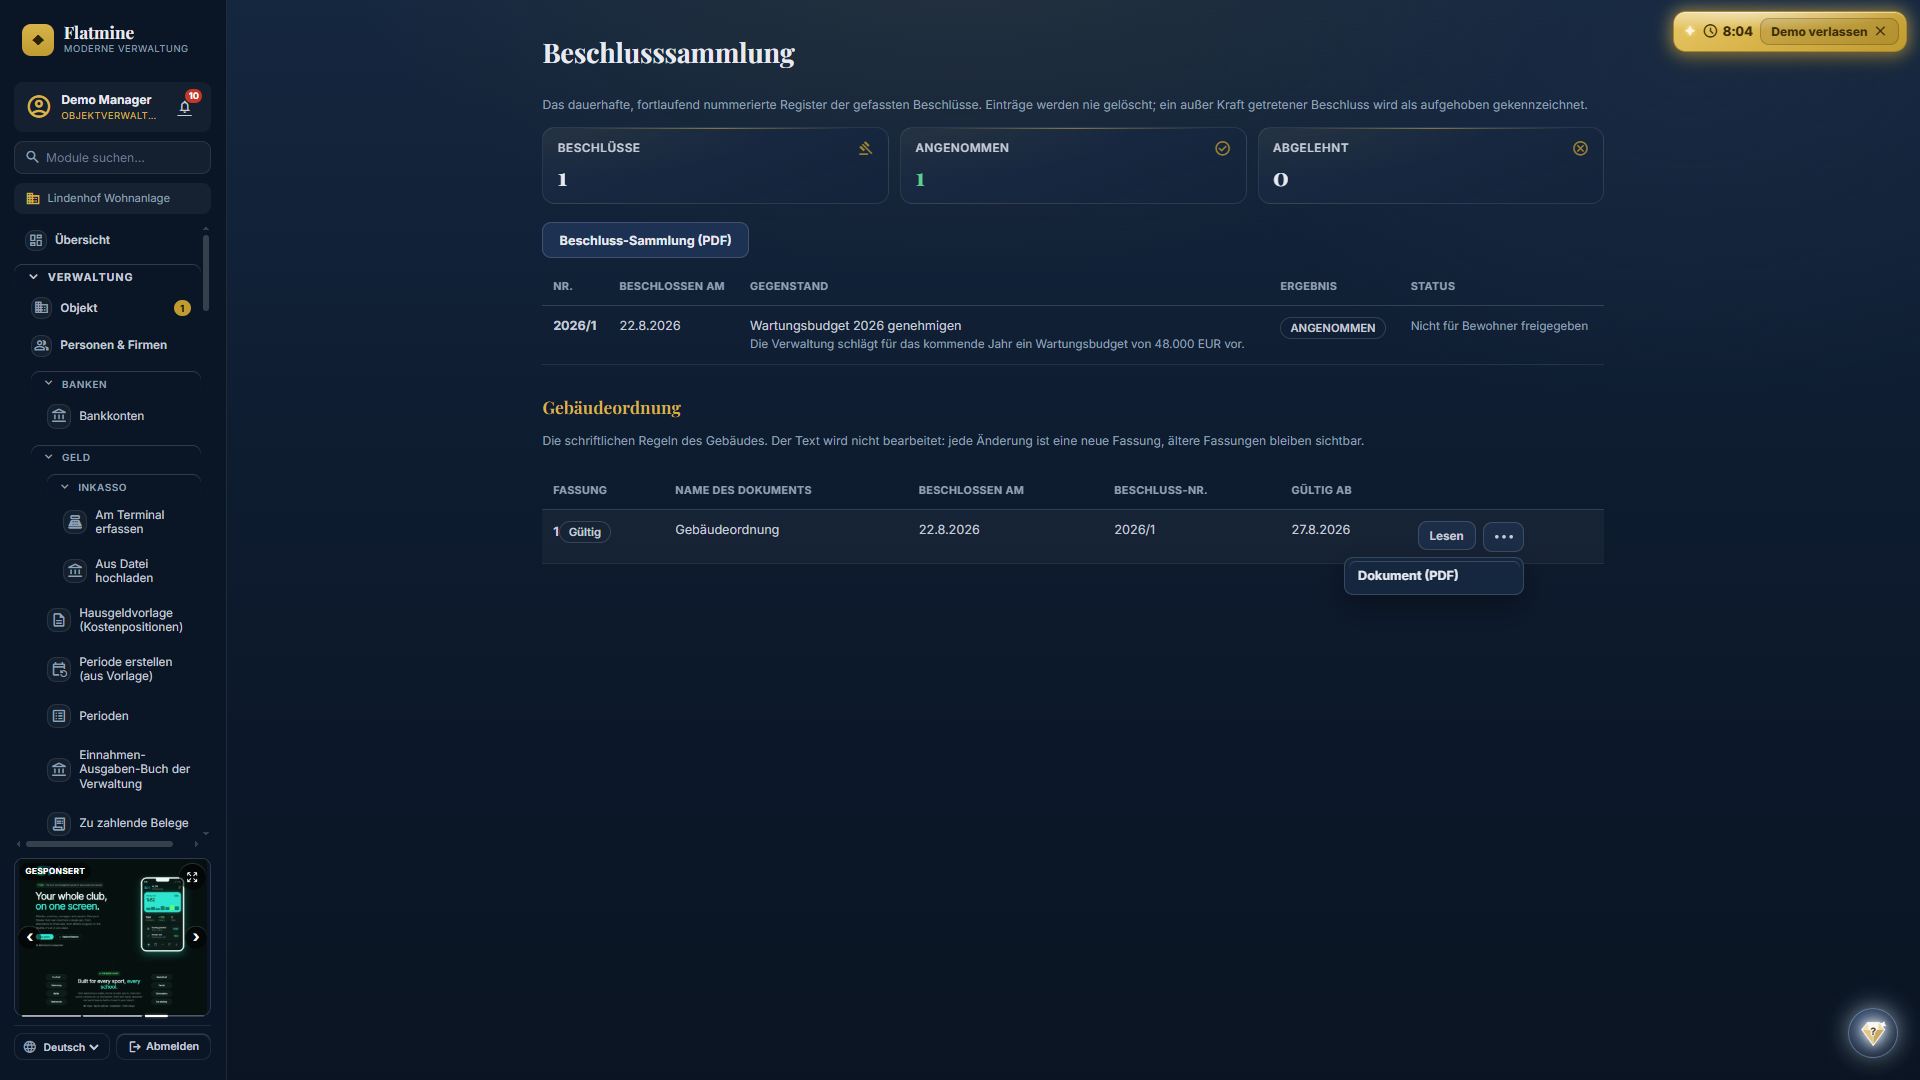Click the Gültig status badge
The width and height of the screenshot is (1920, 1080).
click(585, 532)
